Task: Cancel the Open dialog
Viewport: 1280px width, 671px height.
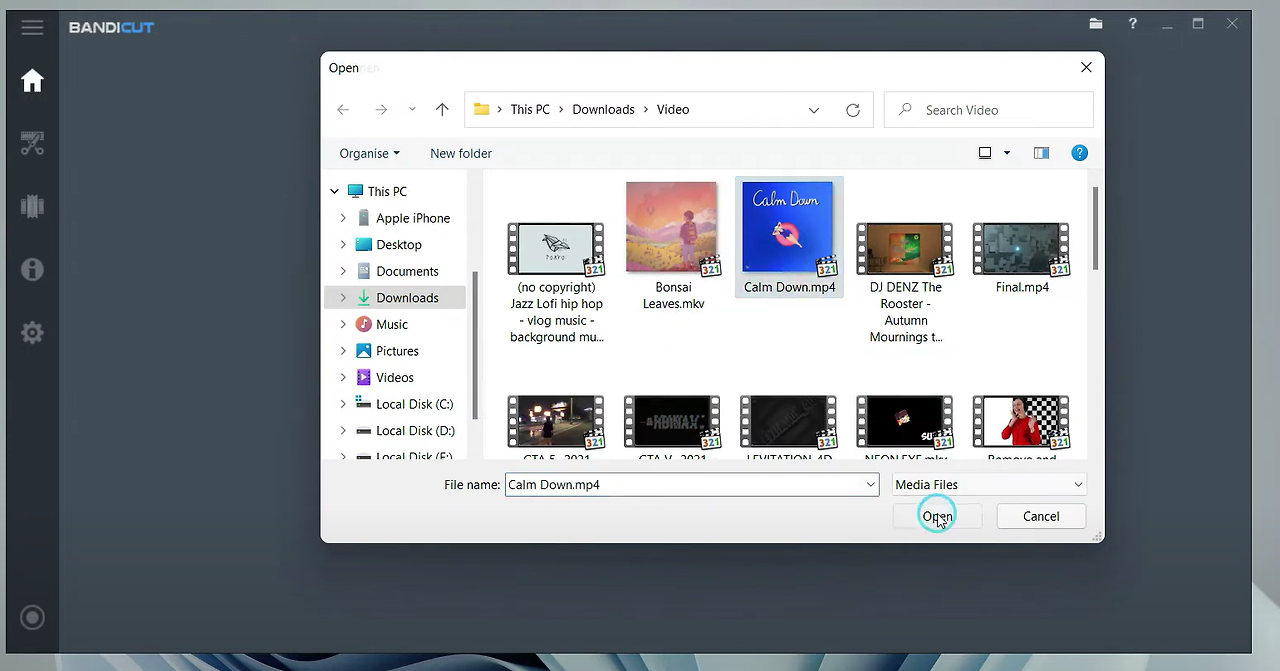Action: click(x=1040, y=516)
